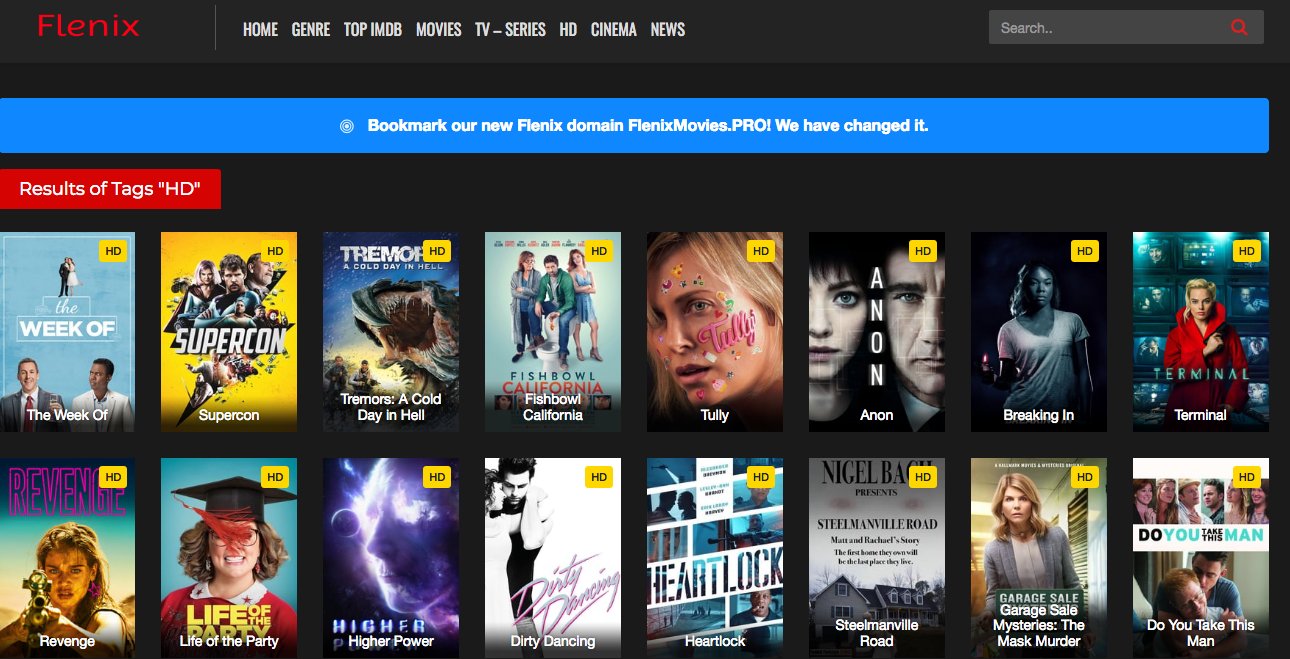Open Fishbowl California poster
The image size is (1290, 659).
point(553,332)
